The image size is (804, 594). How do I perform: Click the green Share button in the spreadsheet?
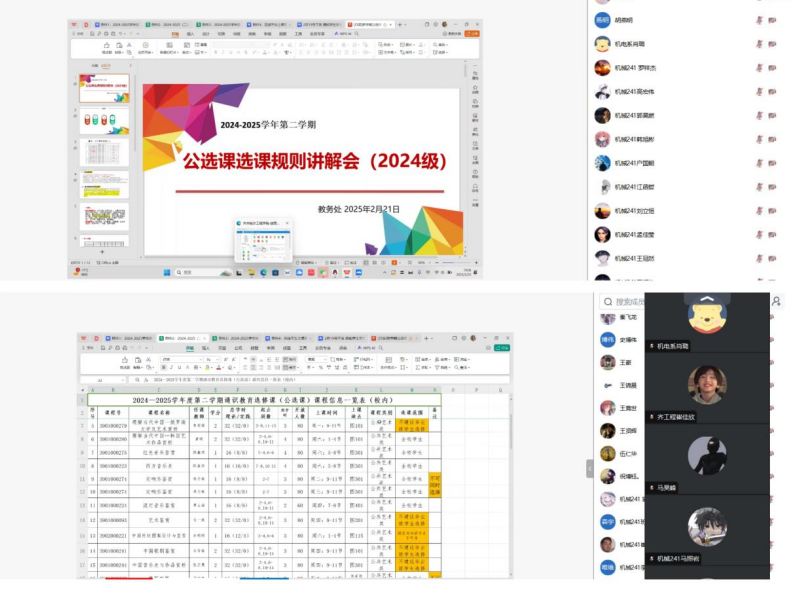[501, 347]
